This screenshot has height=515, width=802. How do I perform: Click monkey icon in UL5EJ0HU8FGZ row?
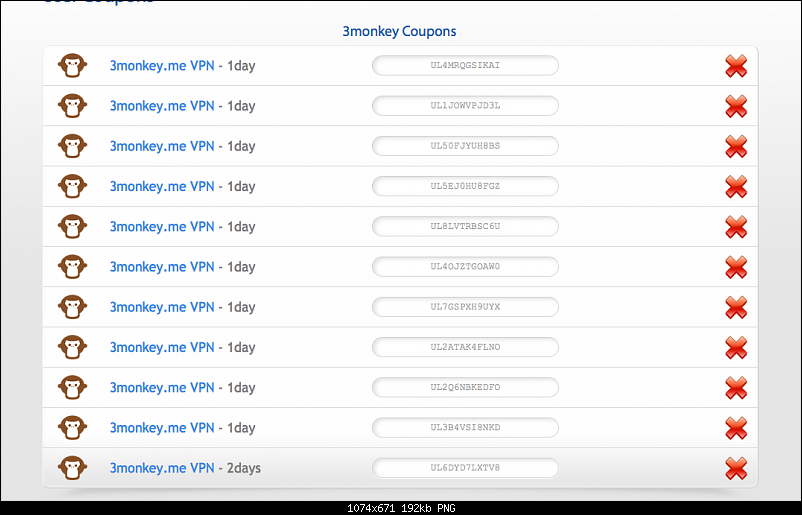72,186
